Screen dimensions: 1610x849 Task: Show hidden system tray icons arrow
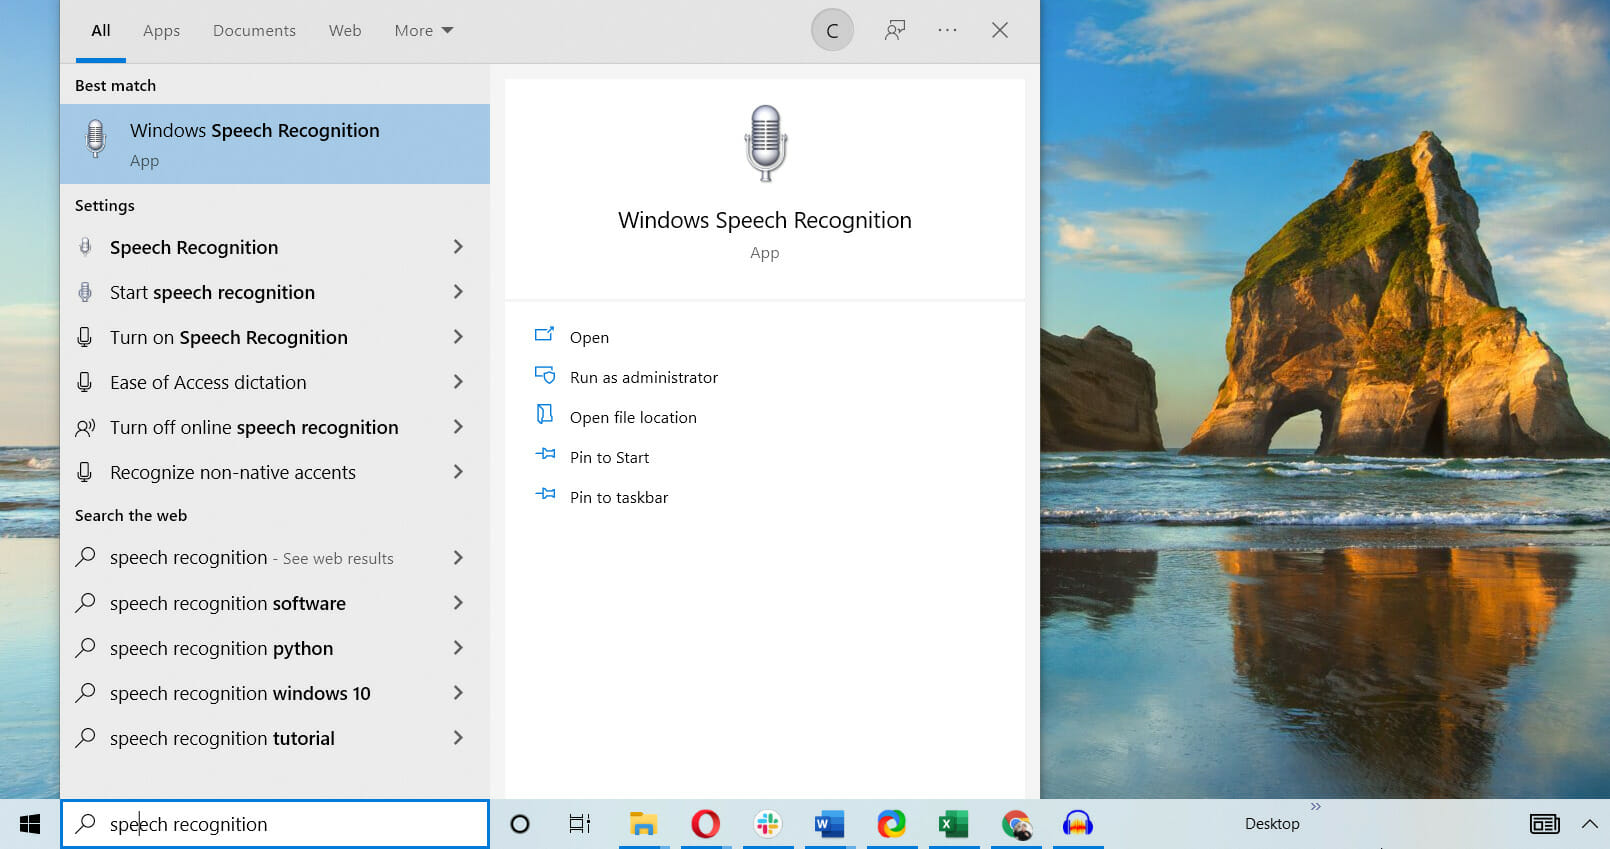[x=1590, y=824]
